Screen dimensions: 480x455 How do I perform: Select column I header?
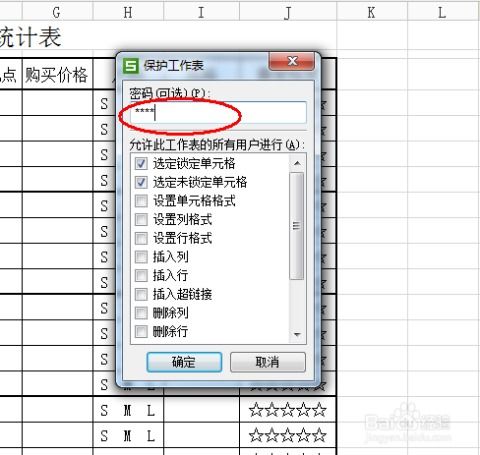tap(201, 13)
